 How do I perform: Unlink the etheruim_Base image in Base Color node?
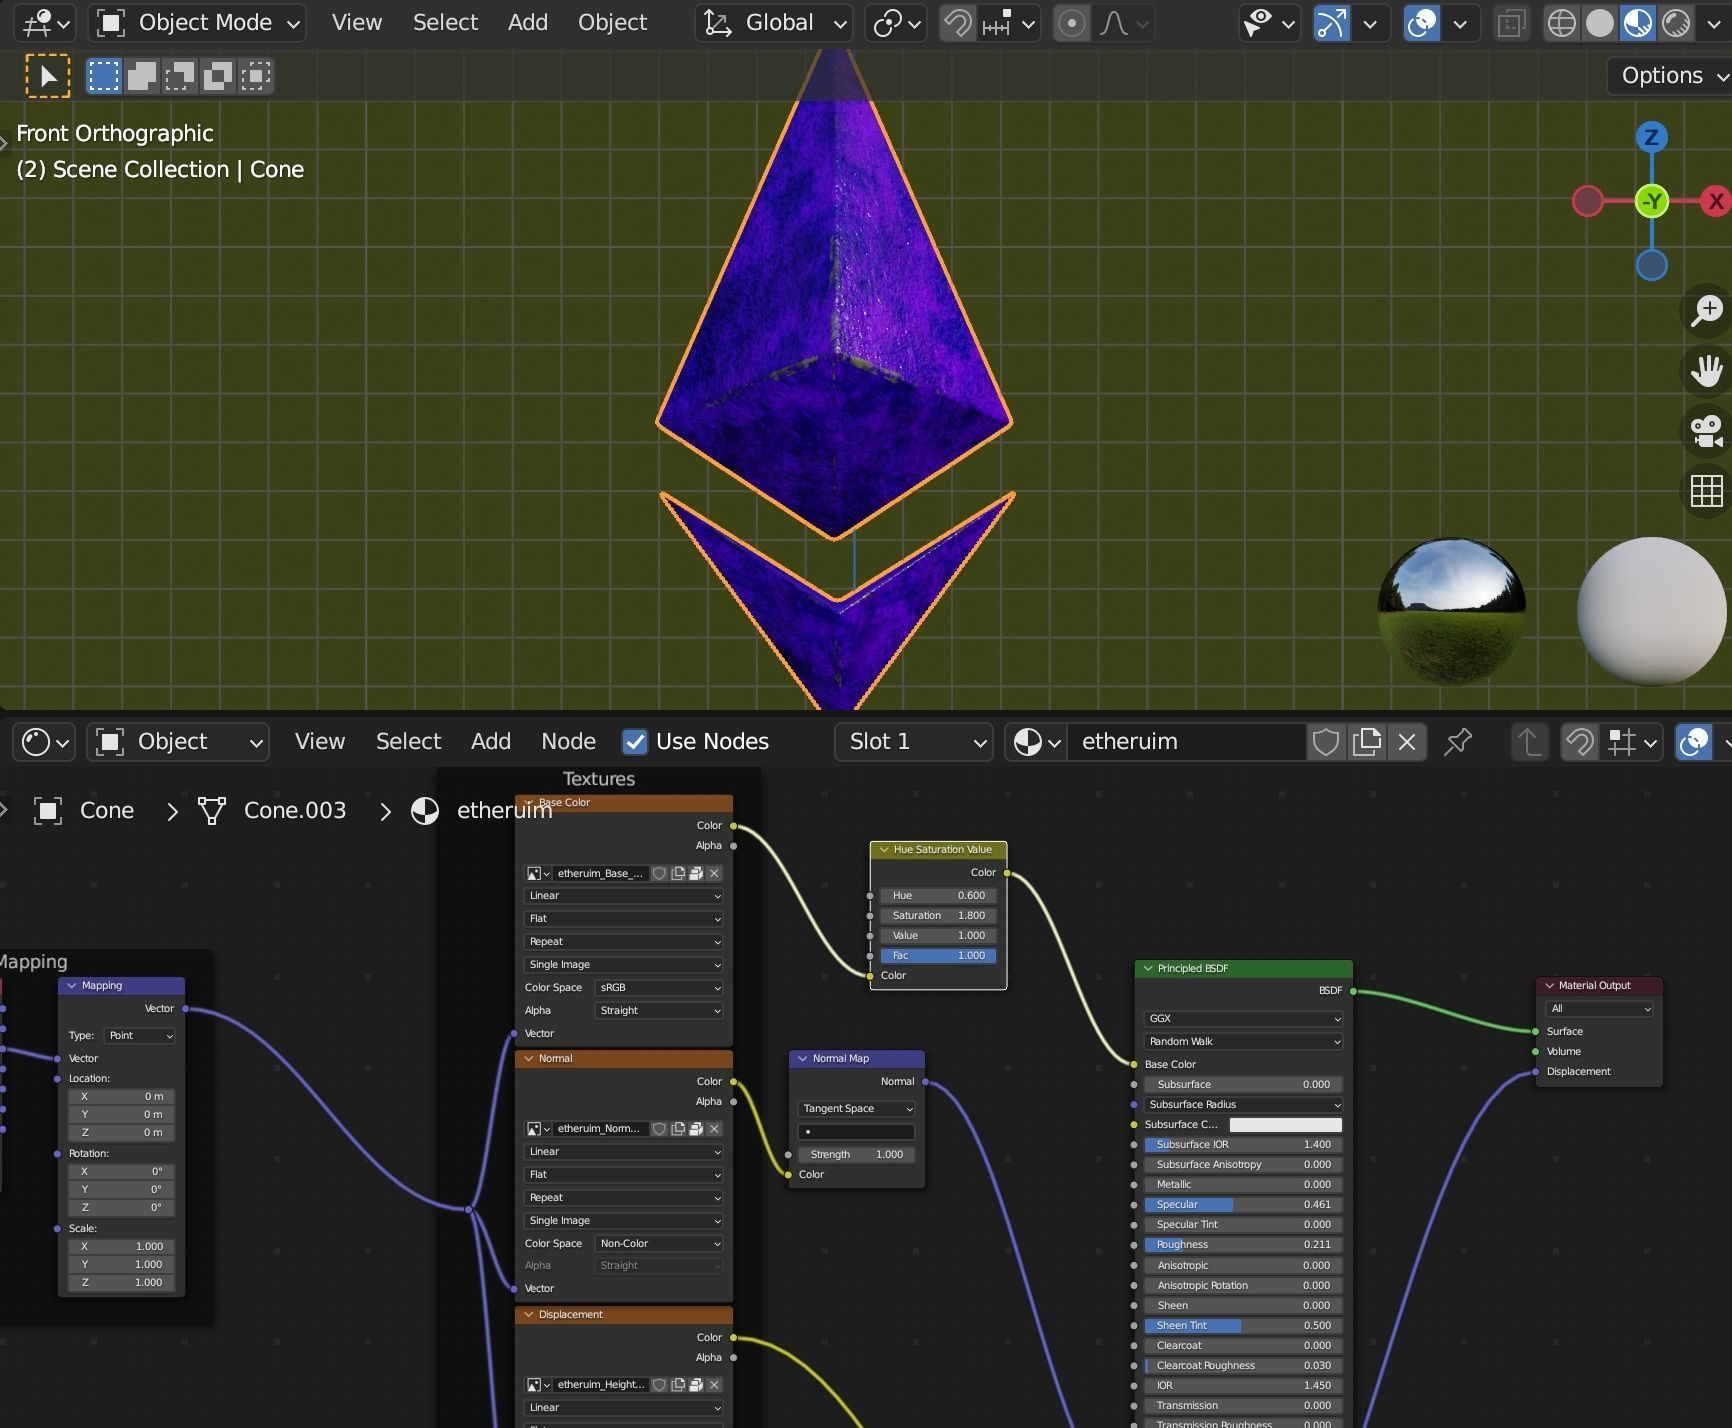pyautogui.click(x=714, y=873)
